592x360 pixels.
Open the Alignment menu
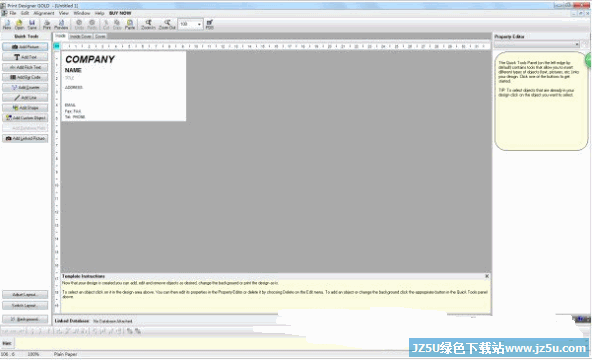[x=44, y=13]
